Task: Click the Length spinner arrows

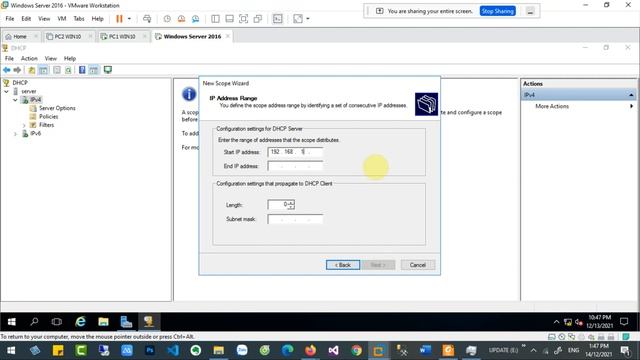Action: coord(291,204)
